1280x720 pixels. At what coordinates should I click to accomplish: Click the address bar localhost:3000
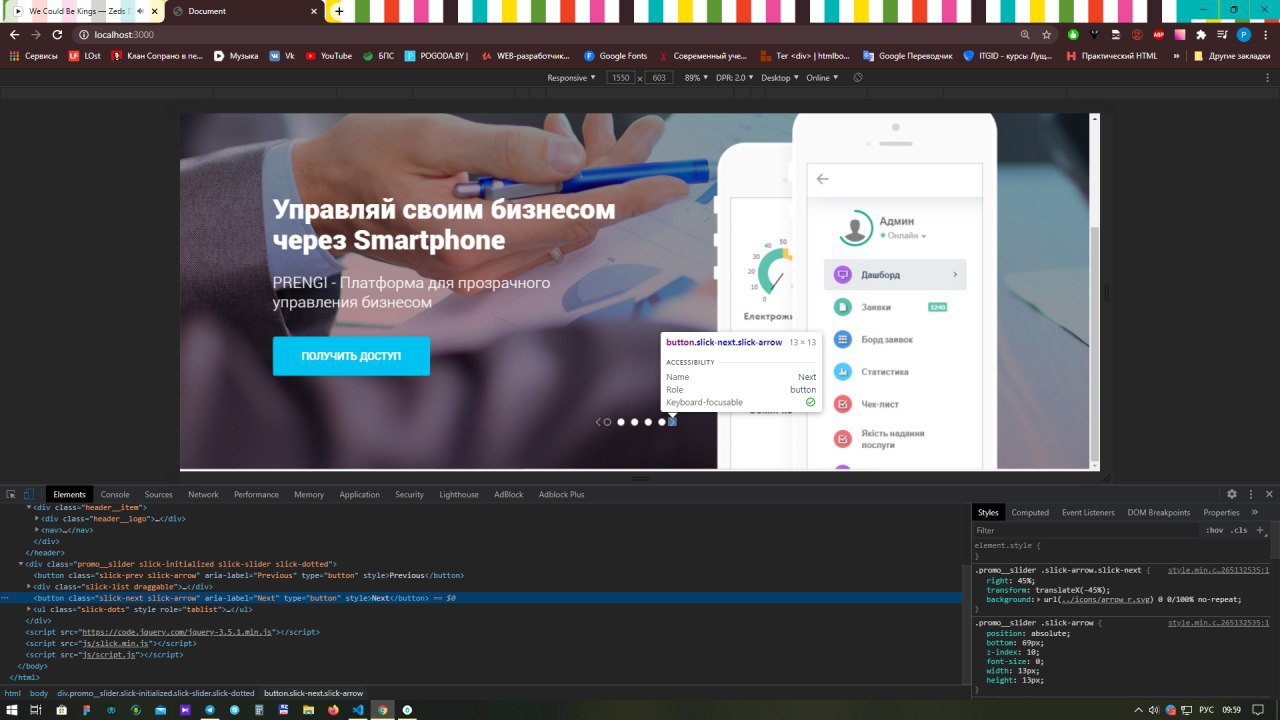[540, 34]
